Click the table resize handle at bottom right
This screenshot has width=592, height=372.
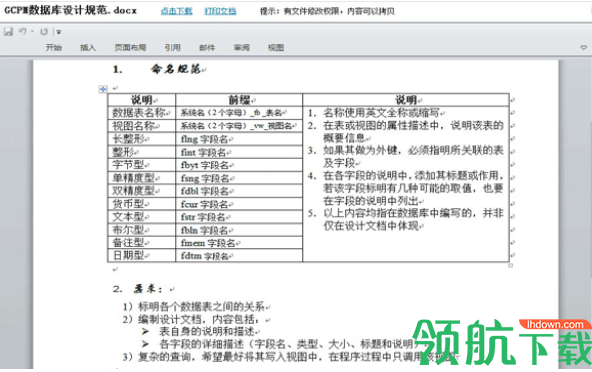click(511, 265)
